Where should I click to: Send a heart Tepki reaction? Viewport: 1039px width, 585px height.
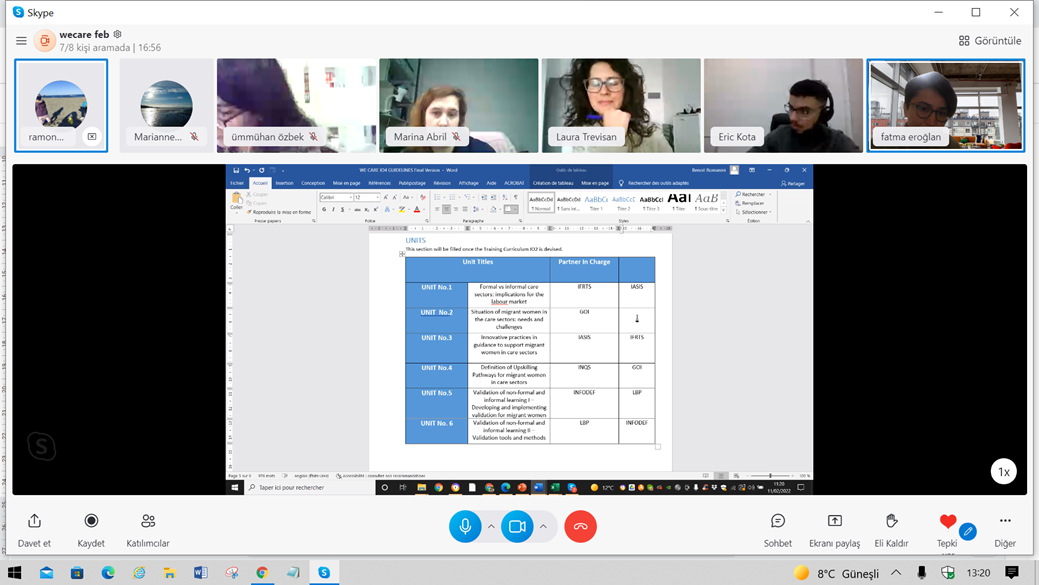pos(947,521)
